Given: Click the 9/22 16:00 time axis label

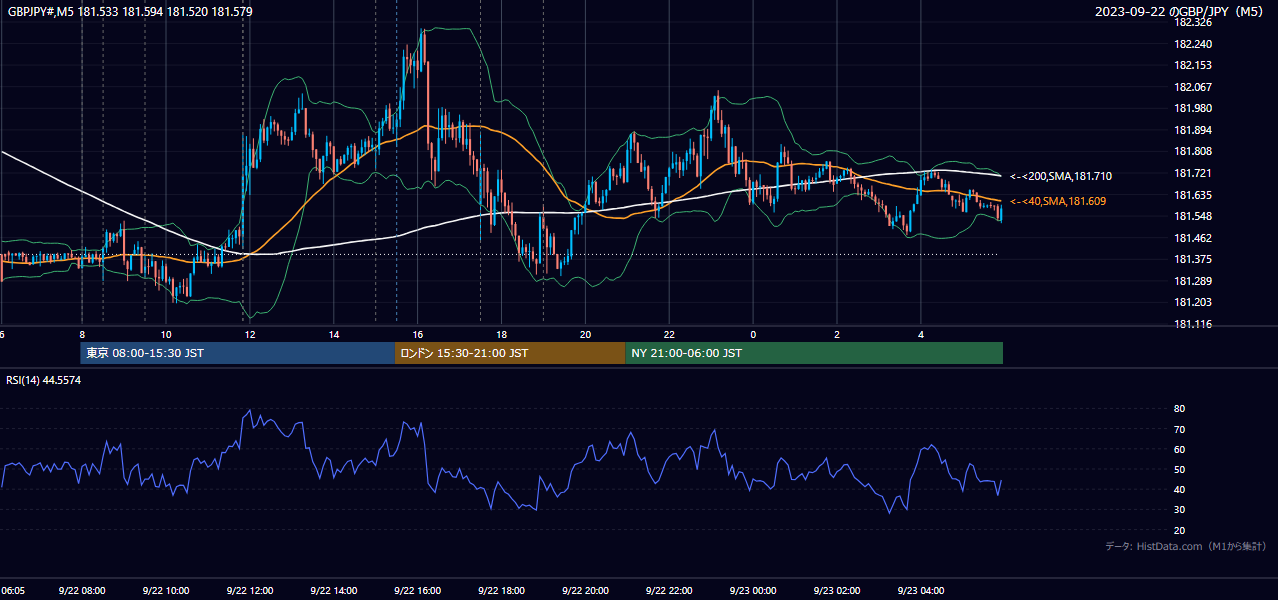Looking at the screenshot, I should 418,590.
